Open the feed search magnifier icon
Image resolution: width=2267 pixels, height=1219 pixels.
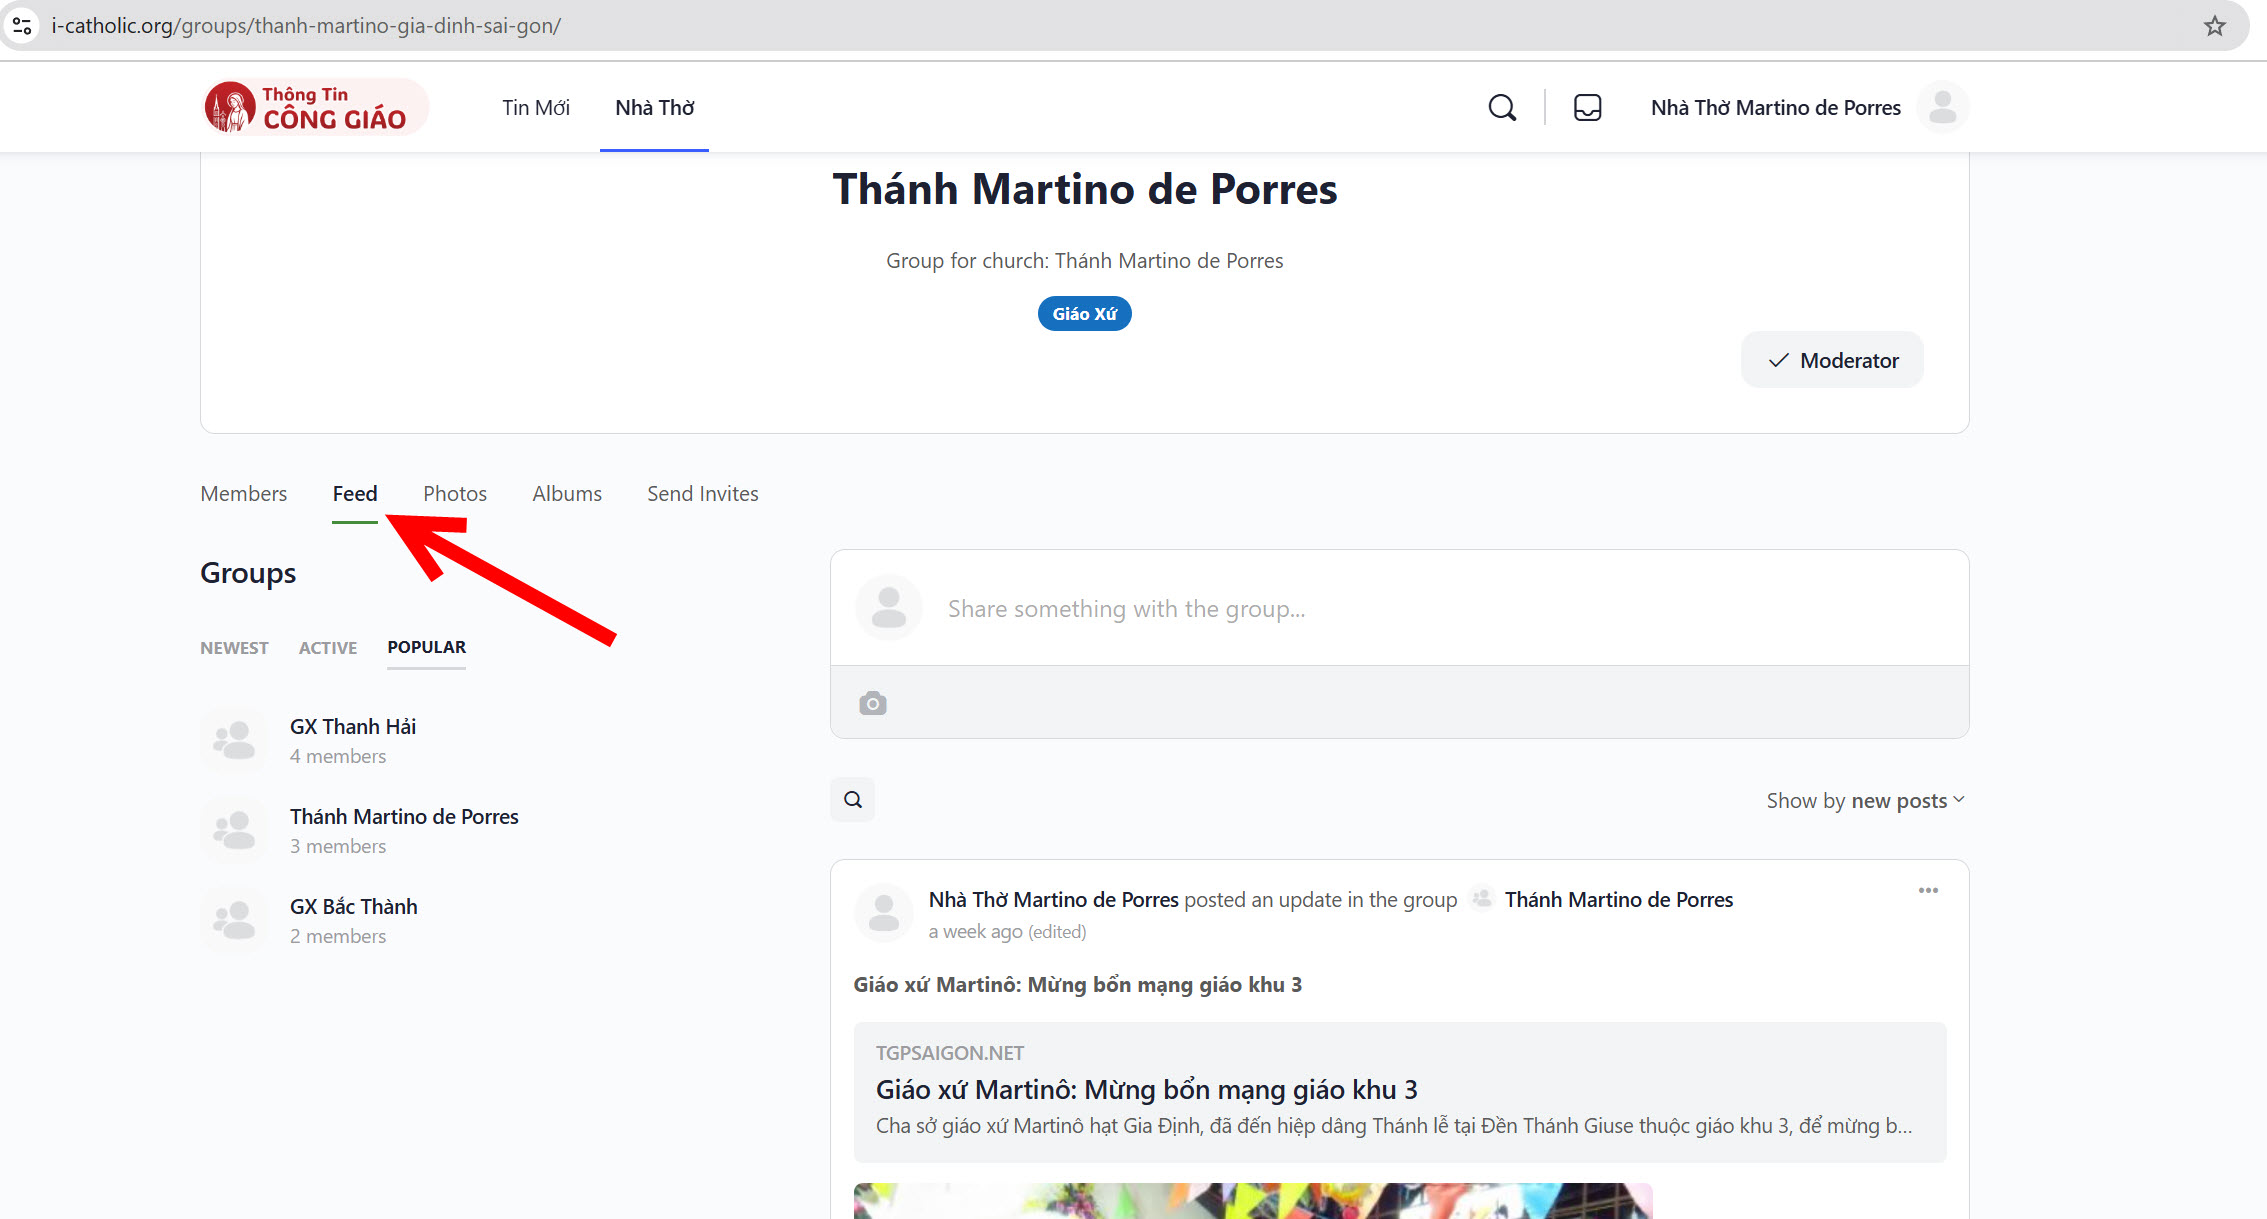pos(852,799)
